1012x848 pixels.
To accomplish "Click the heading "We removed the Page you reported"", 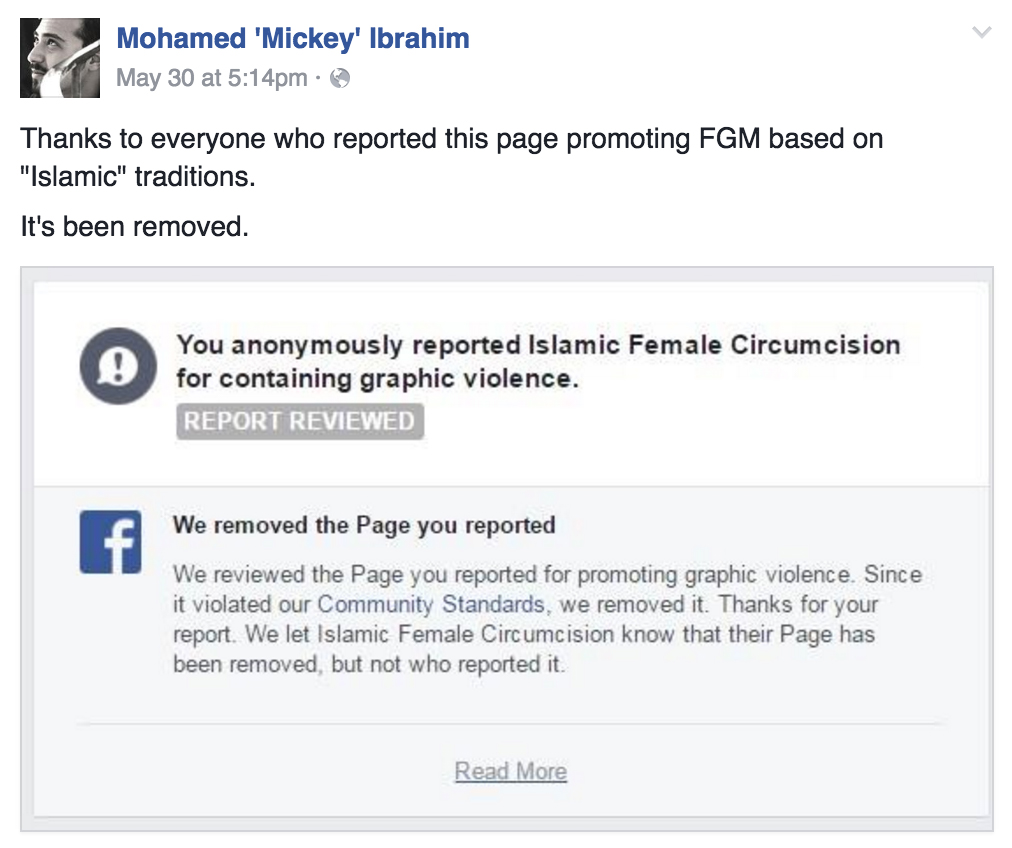I will [x=364, y=525].
